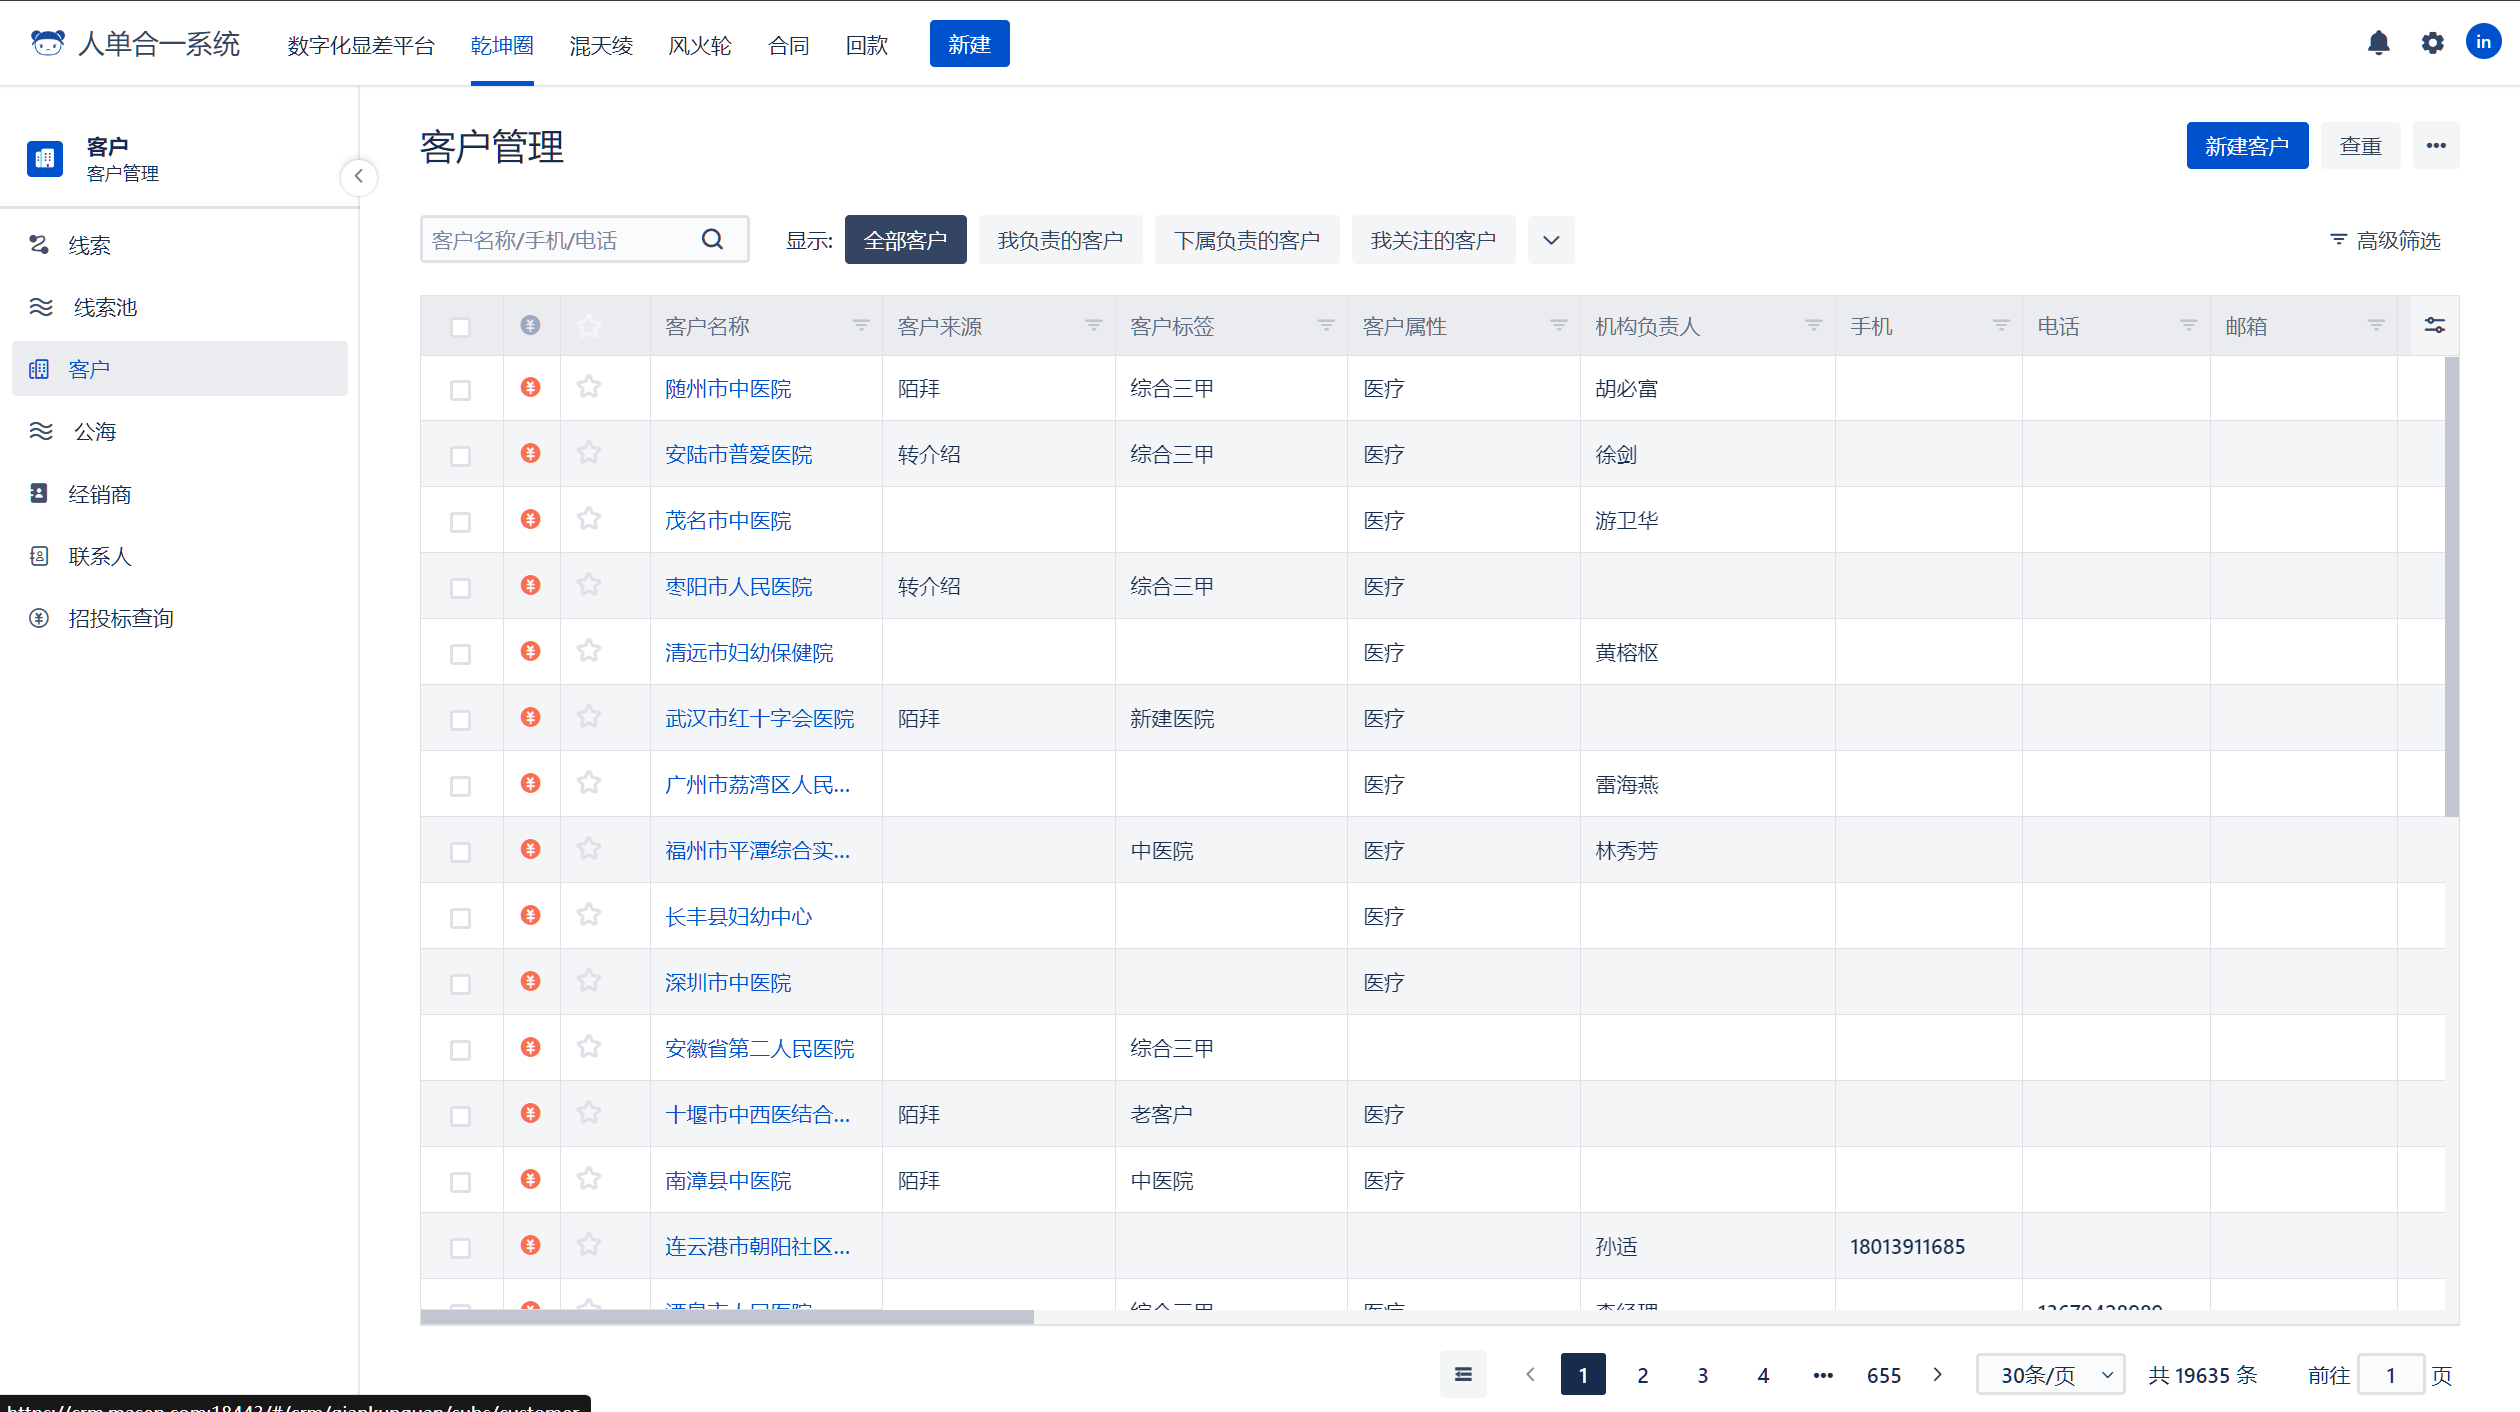Toggle the select-all checkbox in header

click(460, 327)
